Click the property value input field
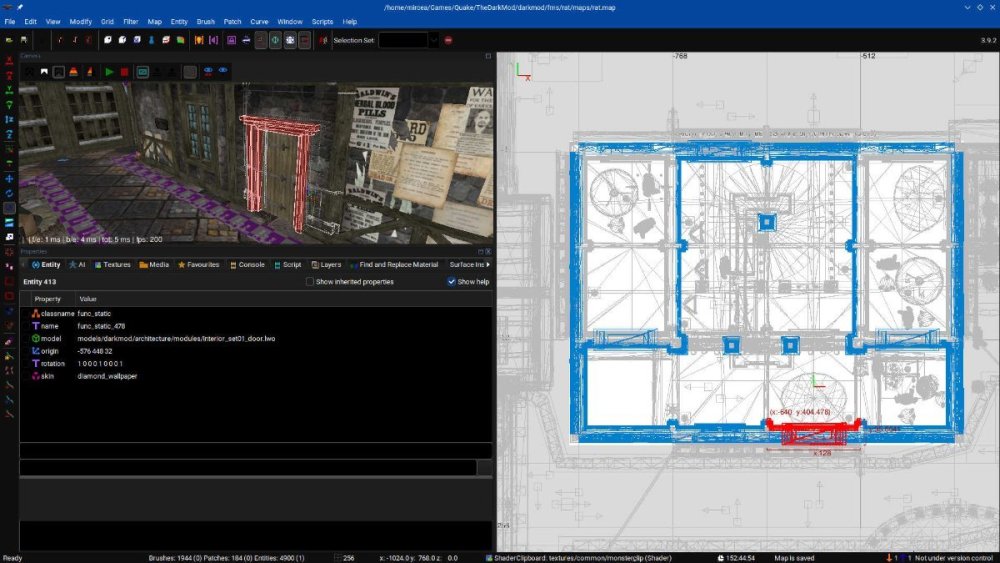Screen dimensions: 1000x563 (x=248, y=467)
